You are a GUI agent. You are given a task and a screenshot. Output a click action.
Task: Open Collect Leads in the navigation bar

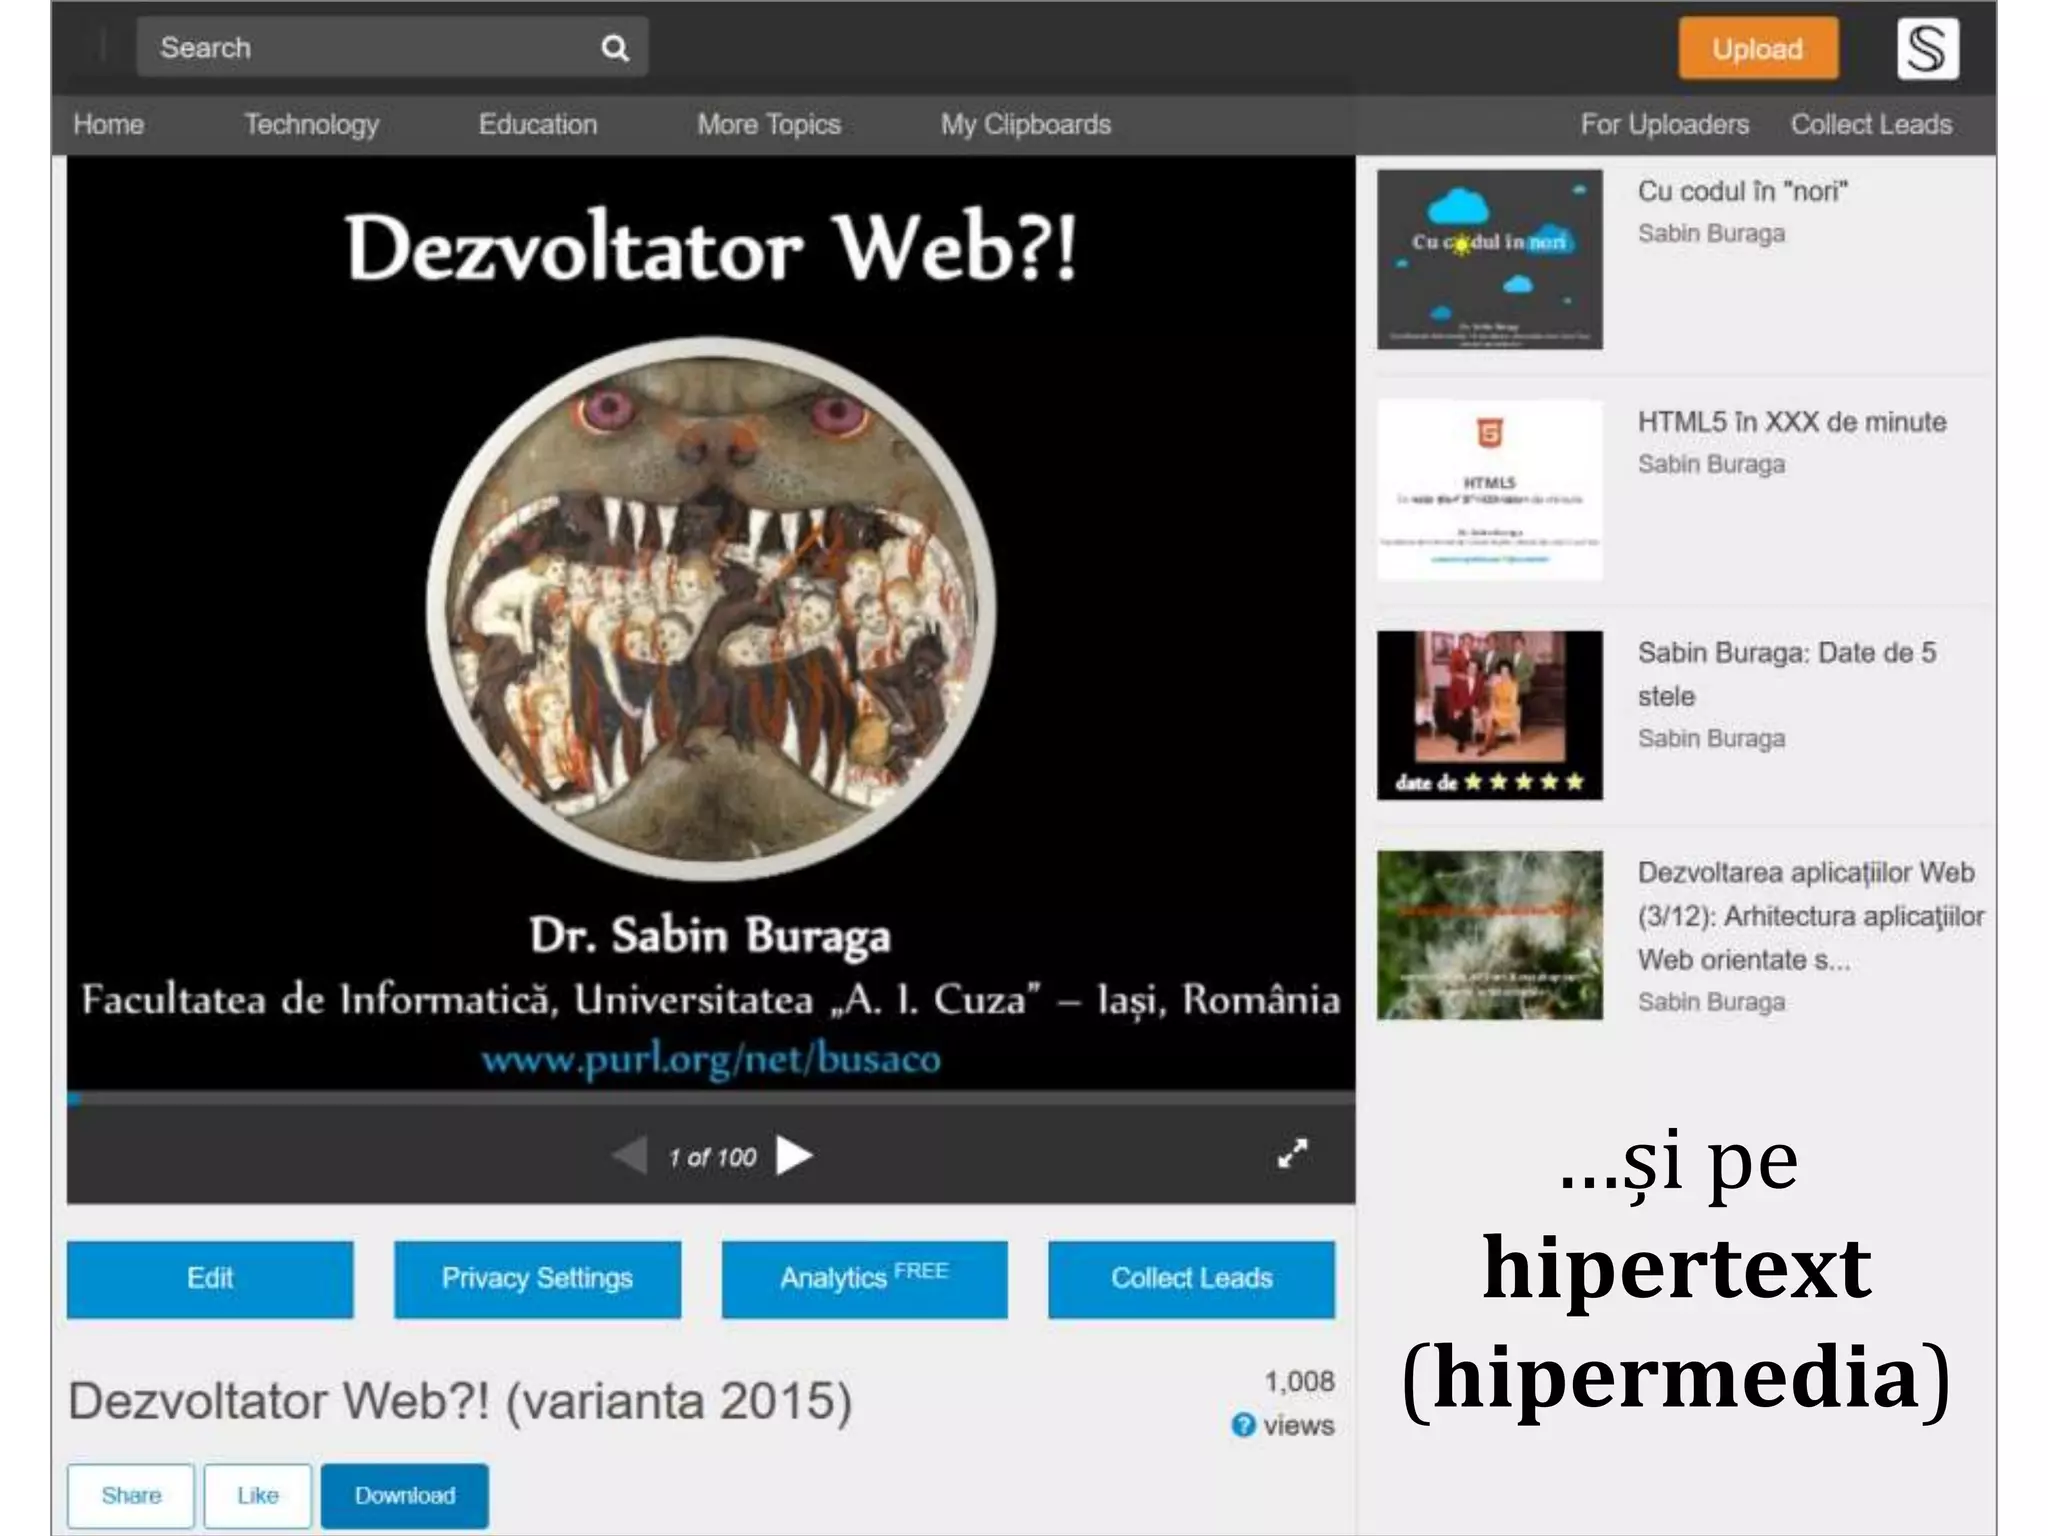coord(1871,124)
